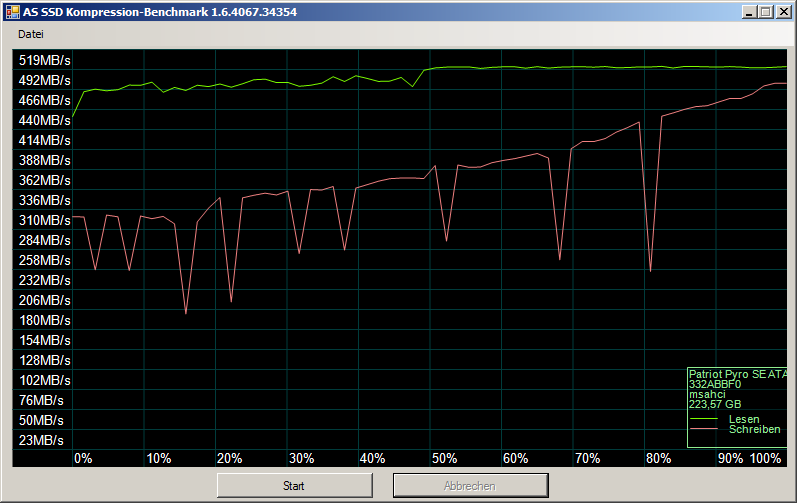Click the 362MB/s axis label

pos(44,180)
